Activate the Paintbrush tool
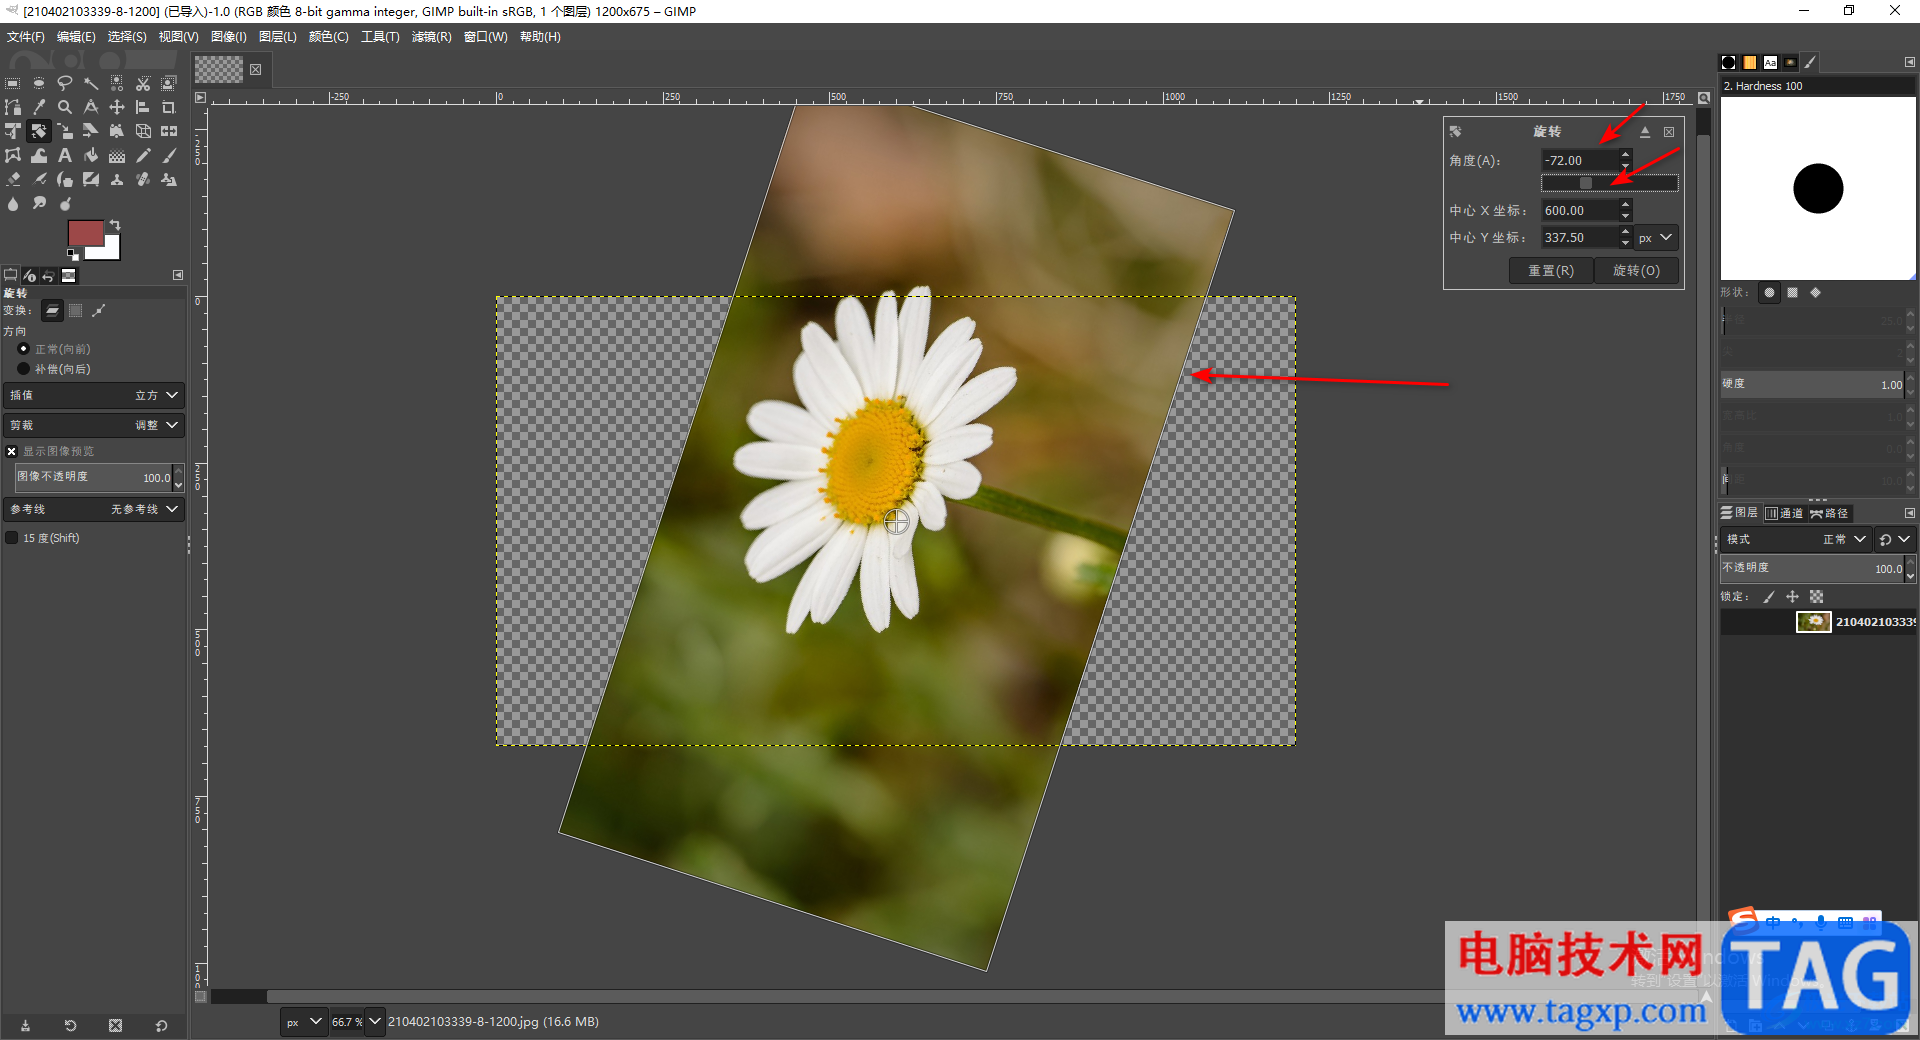This screenshot has width=1920, height=1040. click(x=169, y=155)
